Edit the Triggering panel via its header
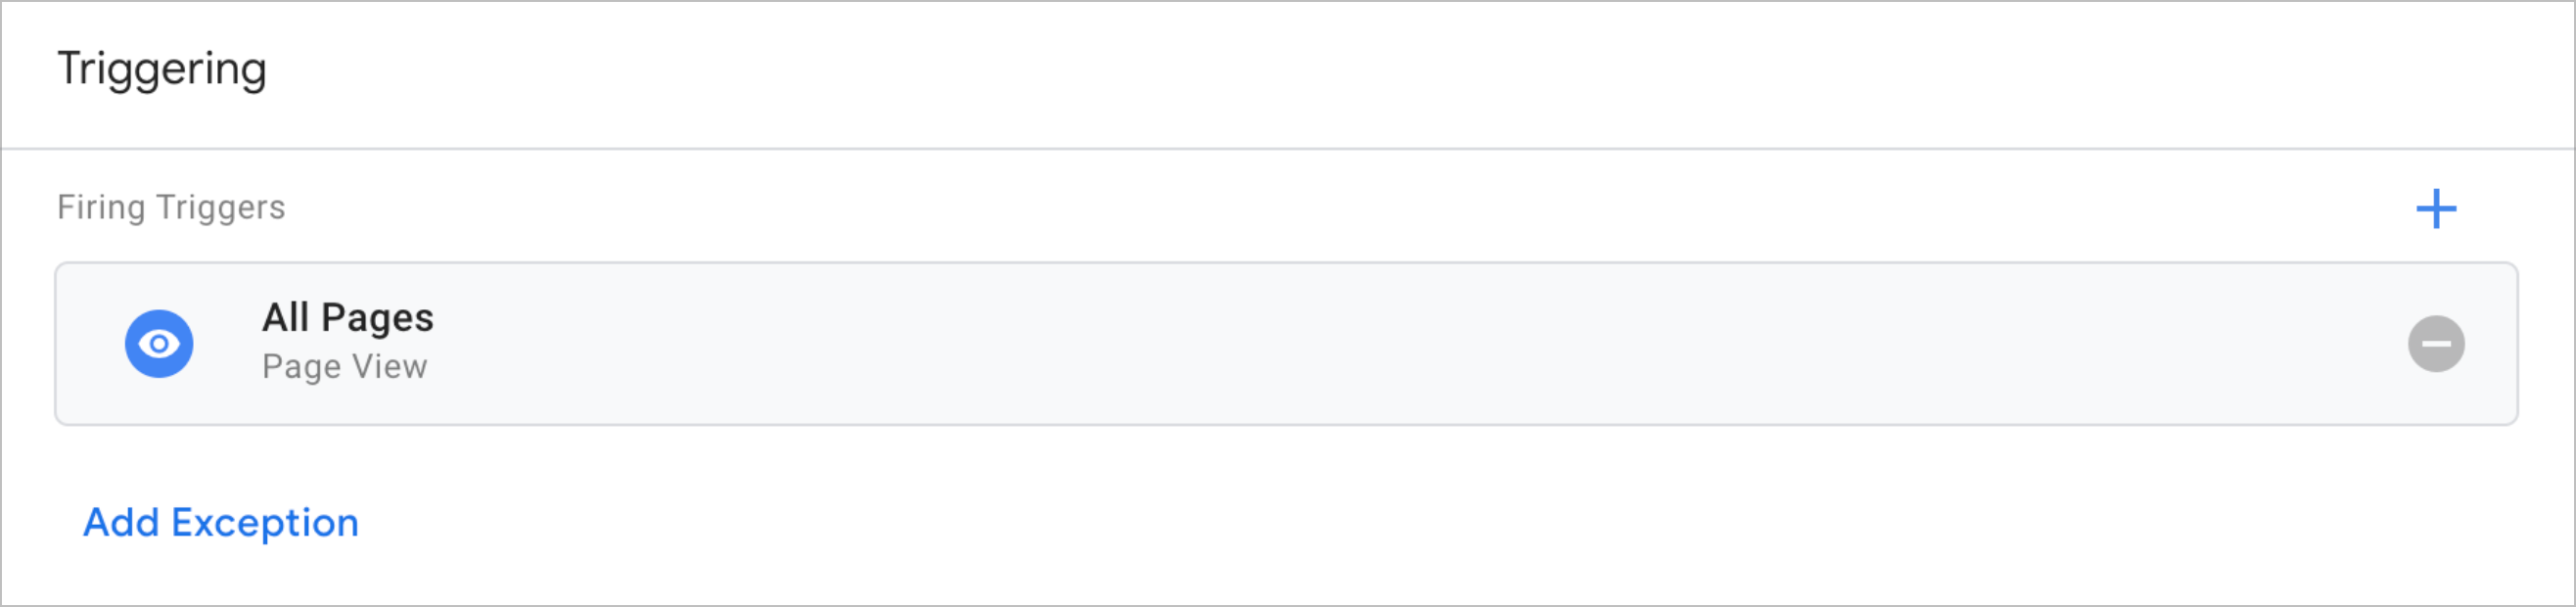Viewport: 2576px width, 607px height. point(162,69)
